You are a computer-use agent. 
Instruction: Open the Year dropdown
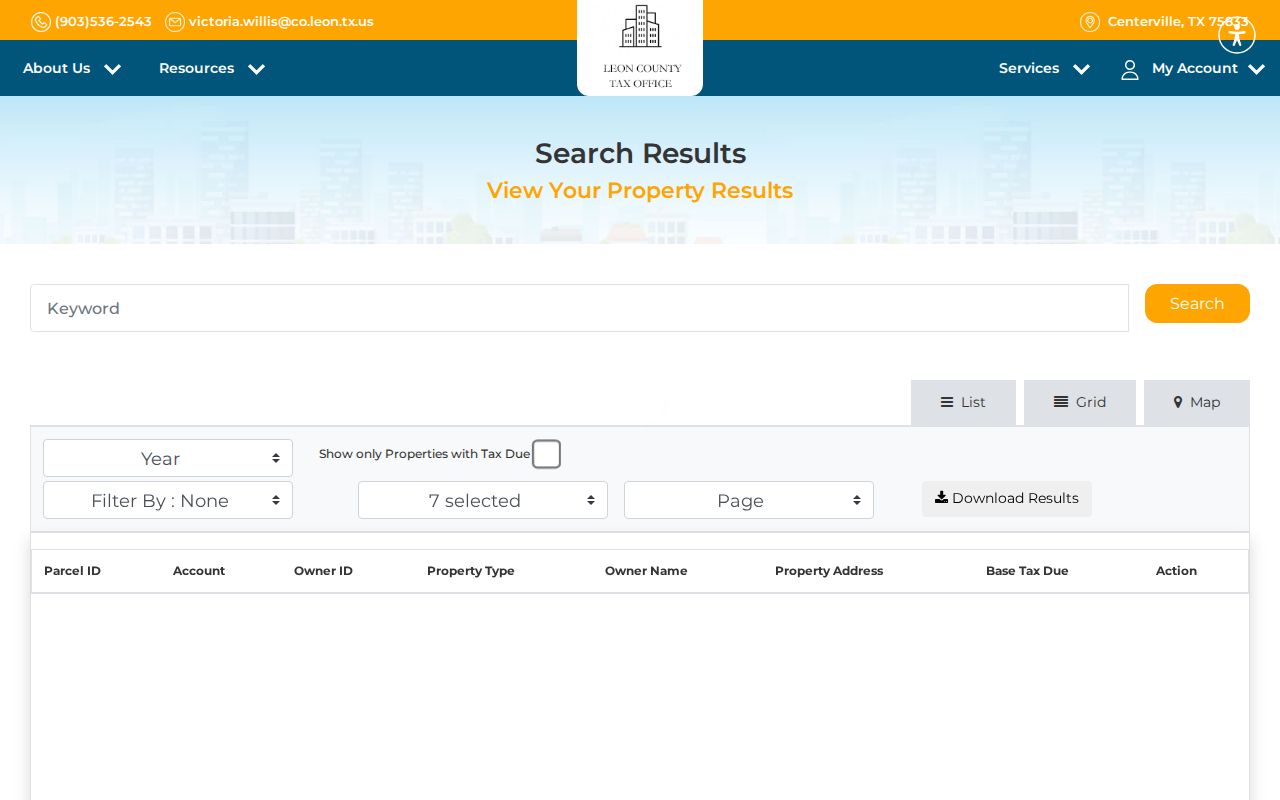(x=168, y=458)
